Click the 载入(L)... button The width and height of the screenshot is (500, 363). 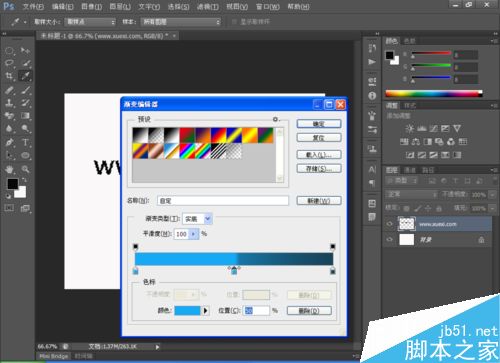(319, 155)
